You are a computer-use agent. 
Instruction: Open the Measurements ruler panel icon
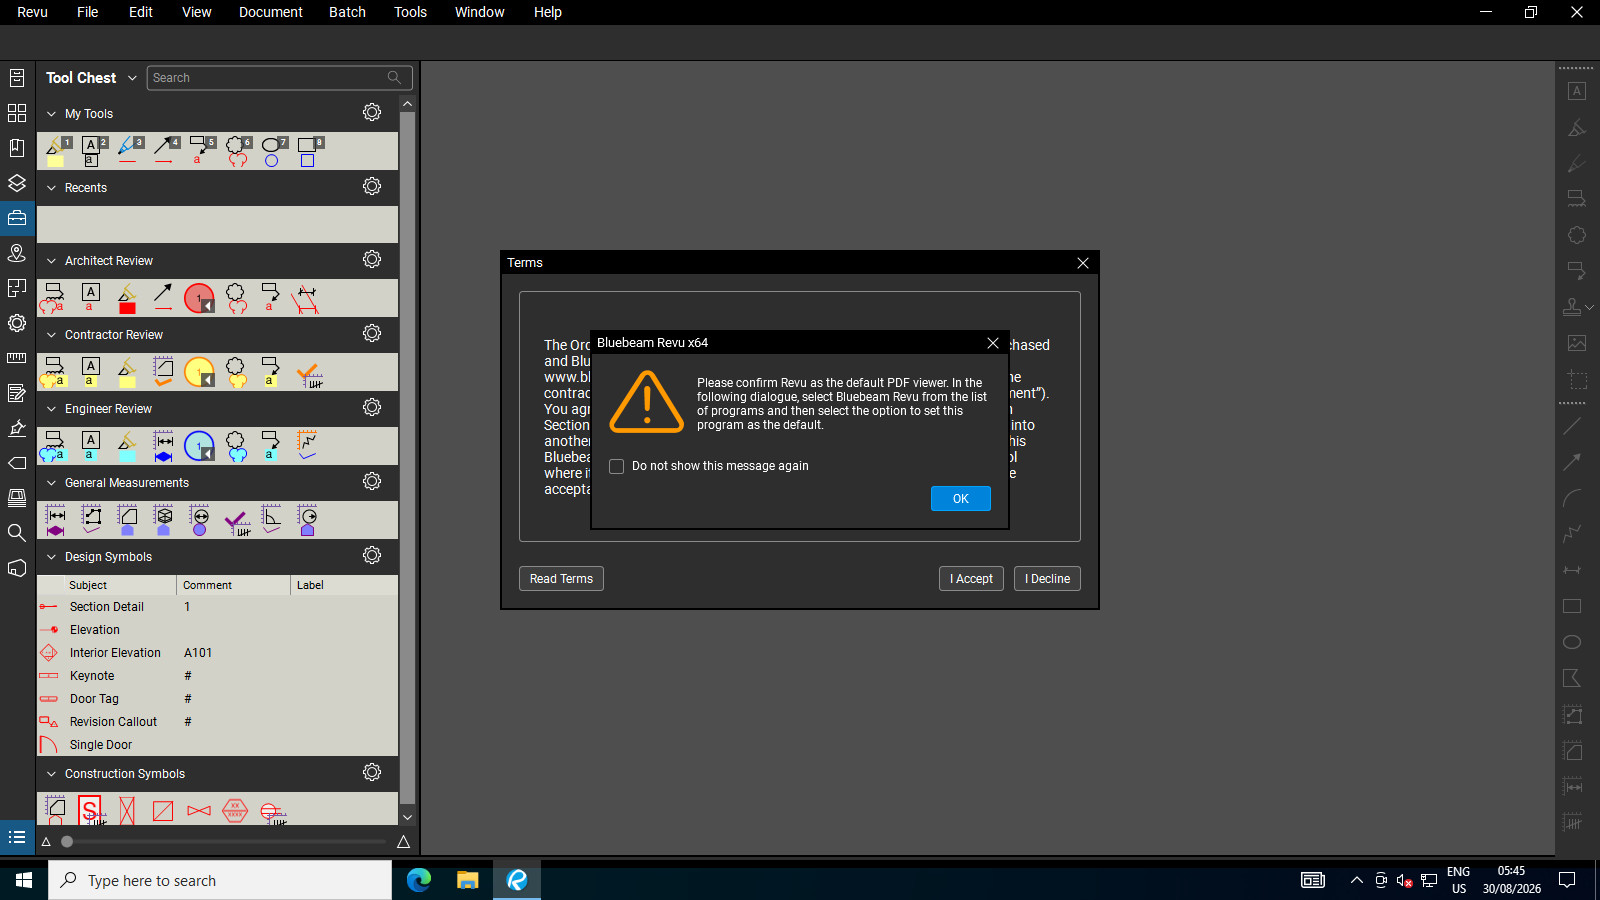click(x=17, y=358)
